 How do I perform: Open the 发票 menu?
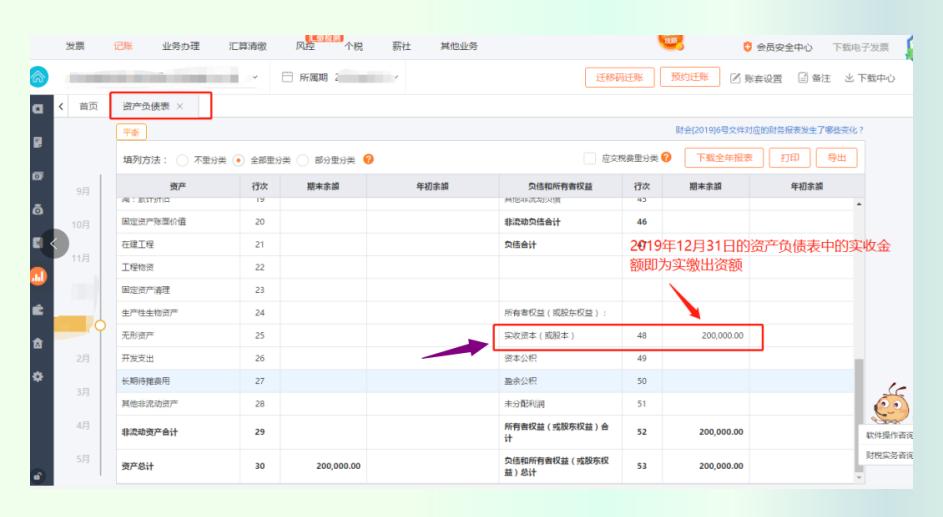click(75, 46)
